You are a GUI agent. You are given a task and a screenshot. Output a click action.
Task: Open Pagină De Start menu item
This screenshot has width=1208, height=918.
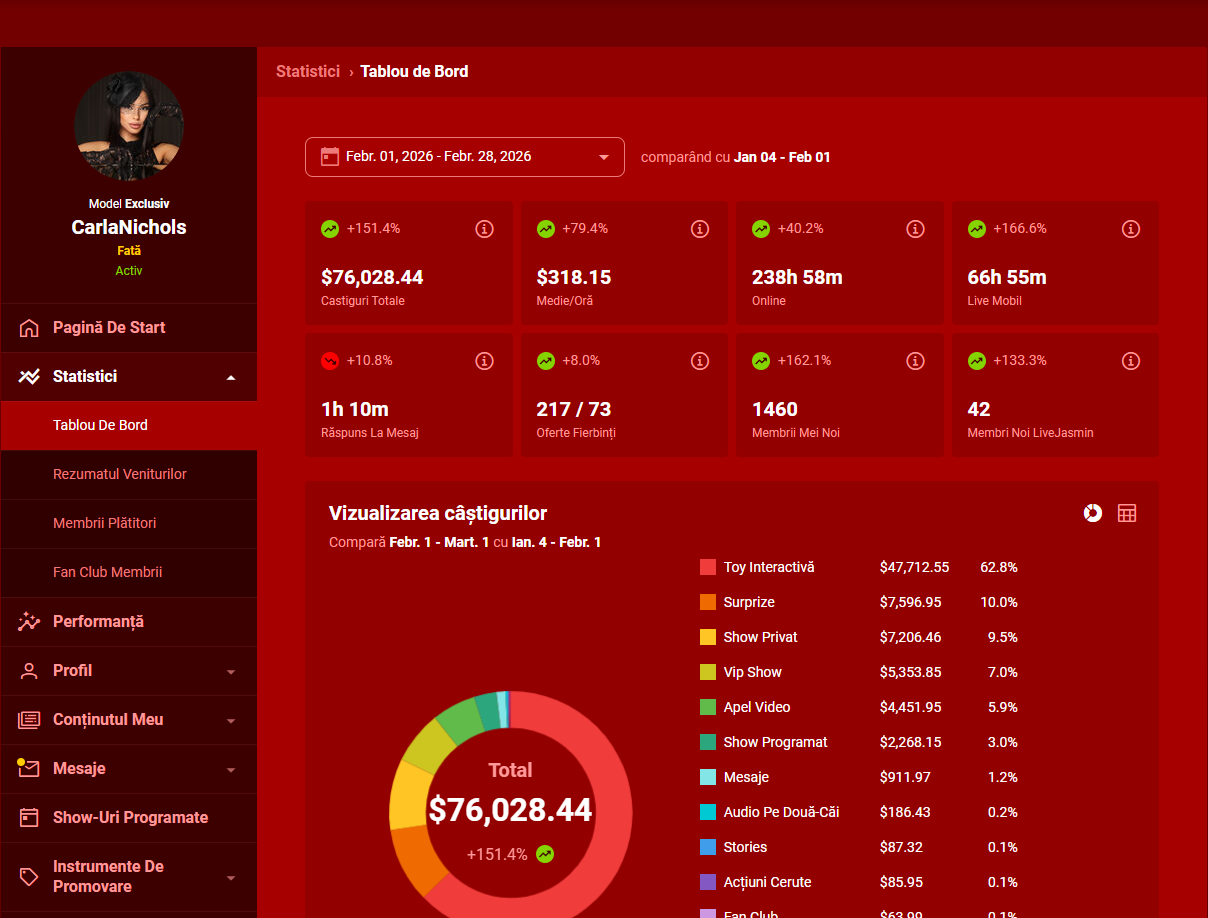coord(129,328)
